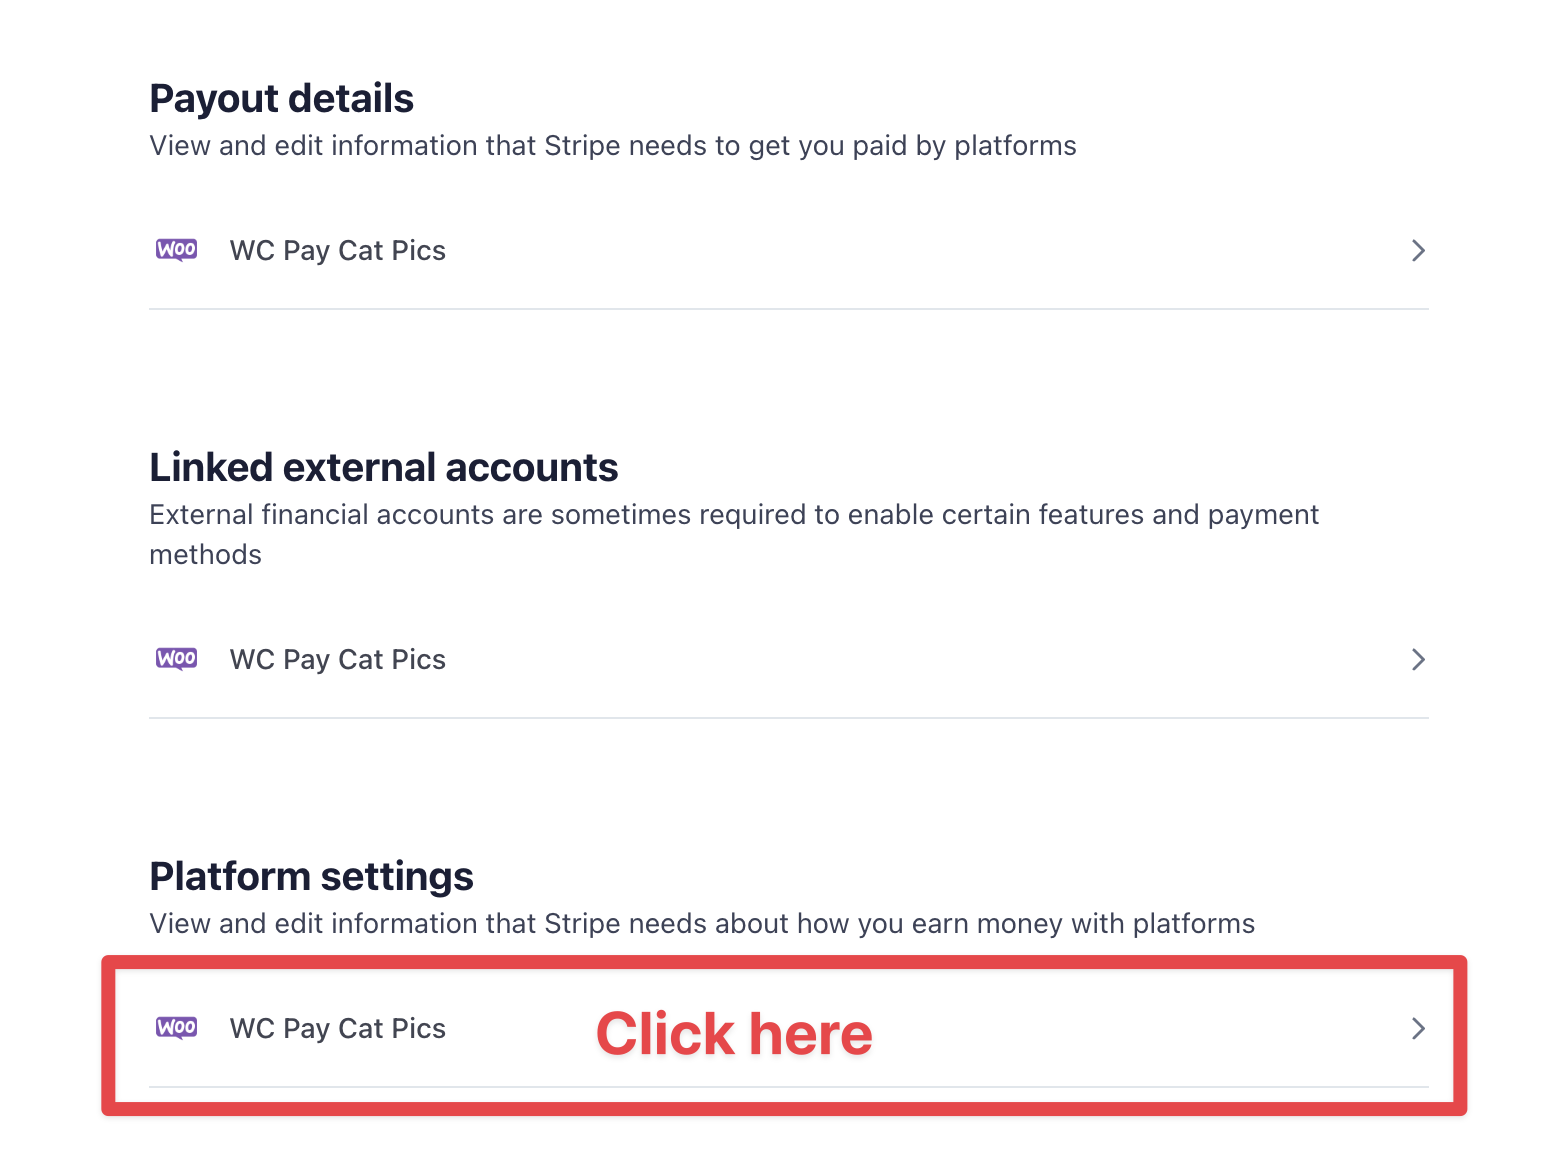The width and height of the screenshot is (1556, 1162).
Task: Expand the Platform settings row chevron
Action: pos(1417,1028)
